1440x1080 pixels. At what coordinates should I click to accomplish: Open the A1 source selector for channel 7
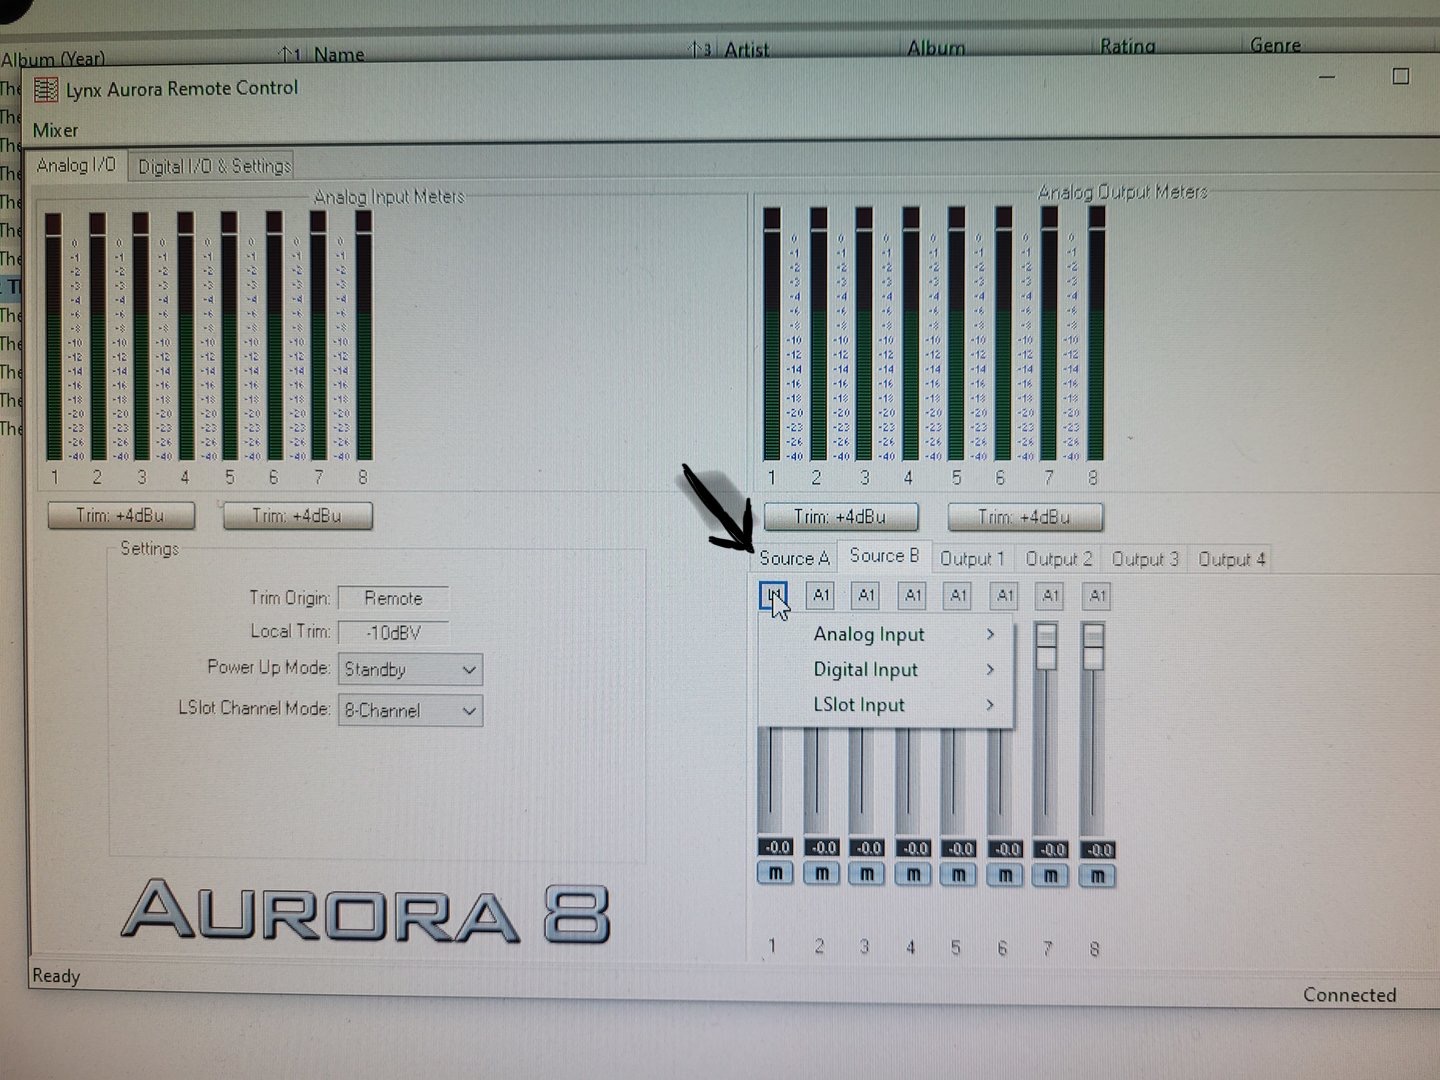1050,596
